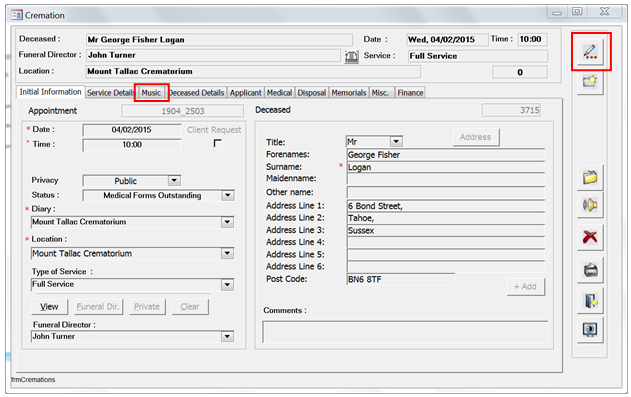This screenshot has height=397, width=631.
Task: Click the red X delete icon
Action: pyautogui.click(x=590, y=237)
